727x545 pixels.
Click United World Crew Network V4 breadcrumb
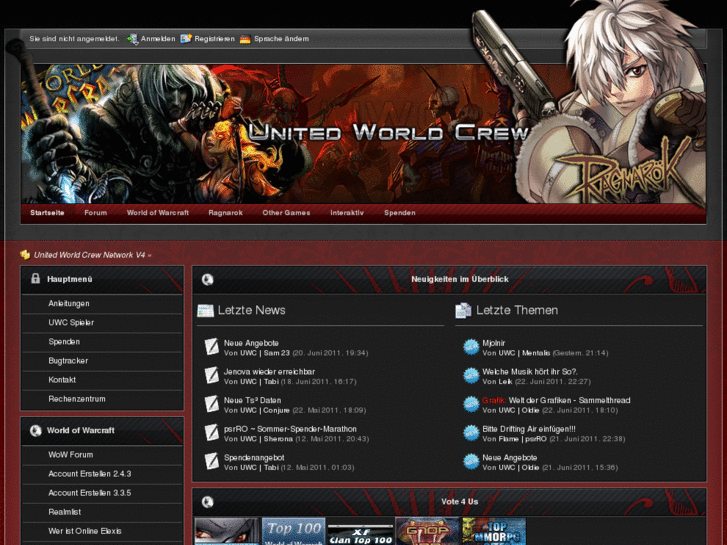pos(89,255)
